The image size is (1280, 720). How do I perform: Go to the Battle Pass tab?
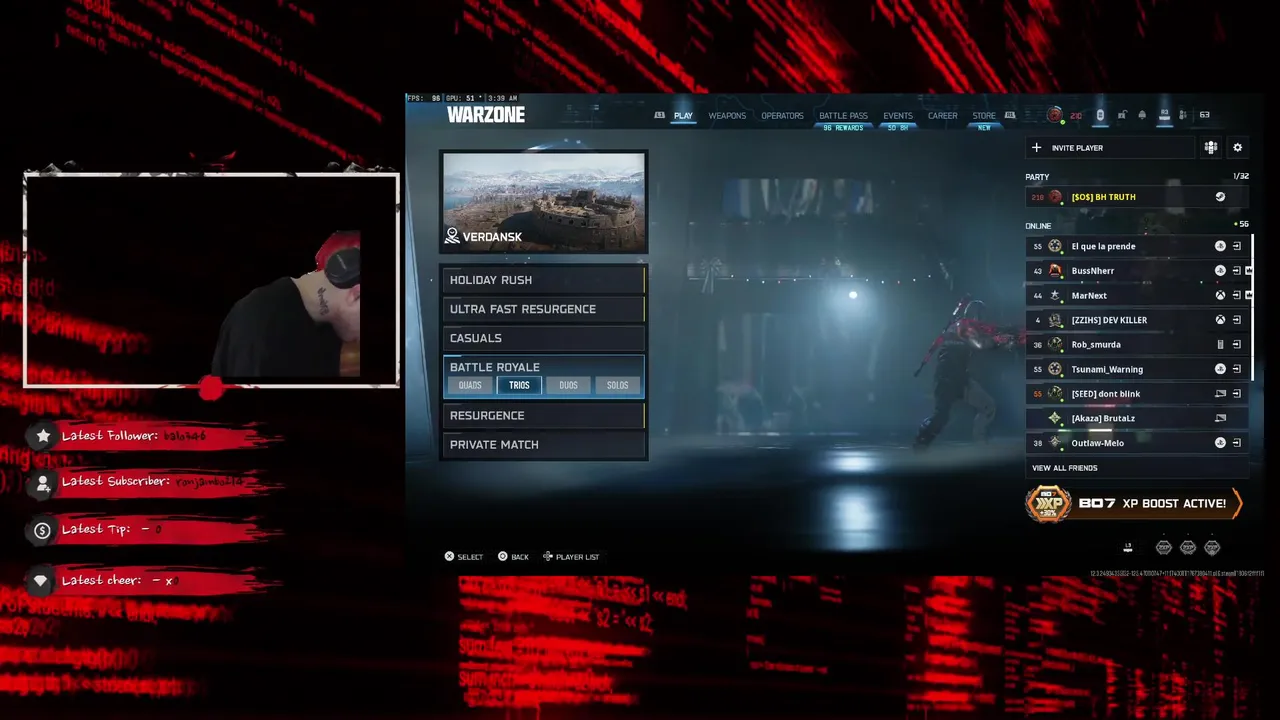tap(843, 116)
